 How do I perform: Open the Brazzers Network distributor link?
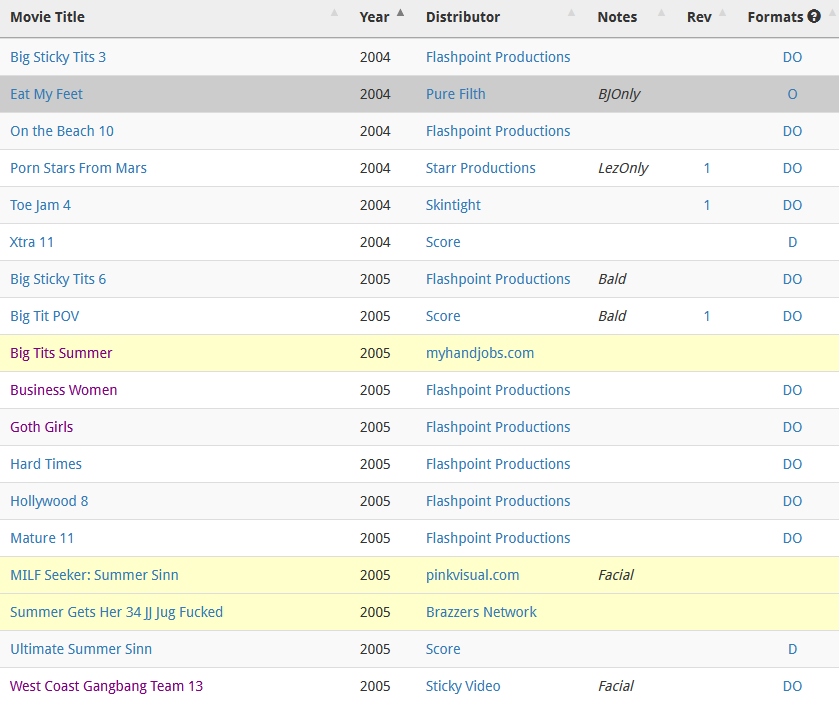(x=481, y=612)
